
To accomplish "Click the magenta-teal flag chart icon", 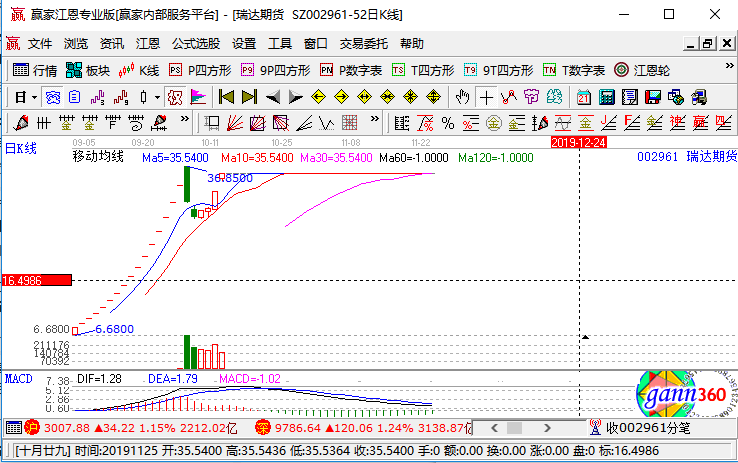I will 198,97.
